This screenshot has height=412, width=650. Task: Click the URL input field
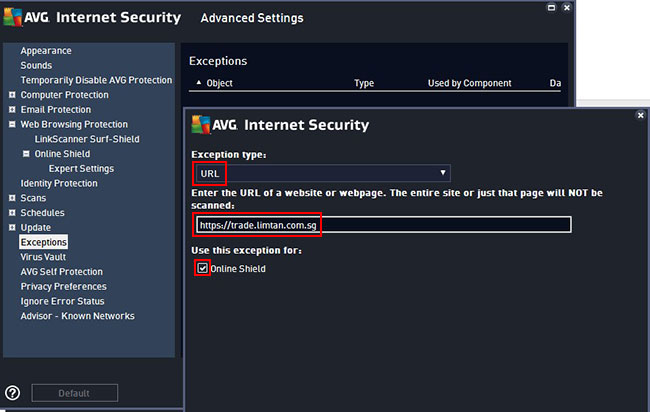383,225
